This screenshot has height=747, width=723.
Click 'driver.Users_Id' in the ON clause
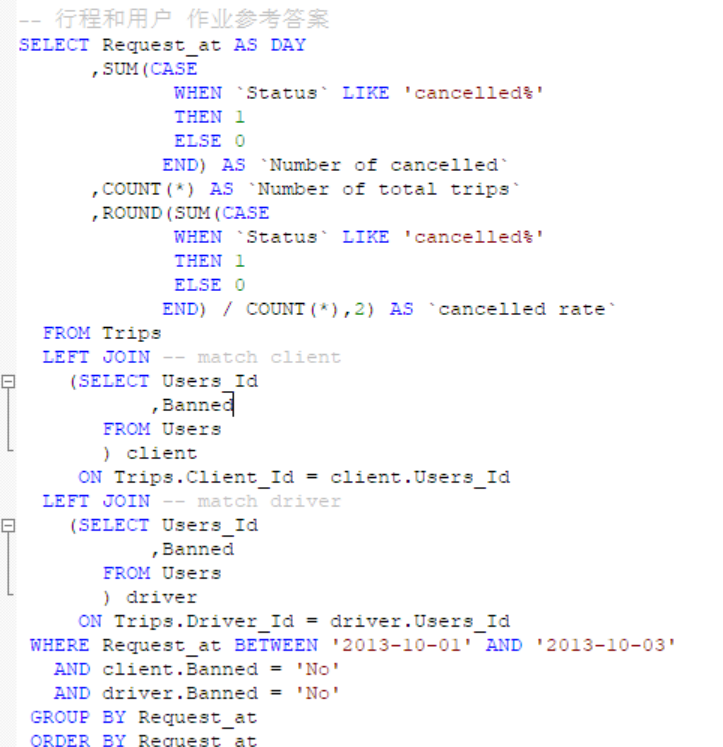[421, 621]
